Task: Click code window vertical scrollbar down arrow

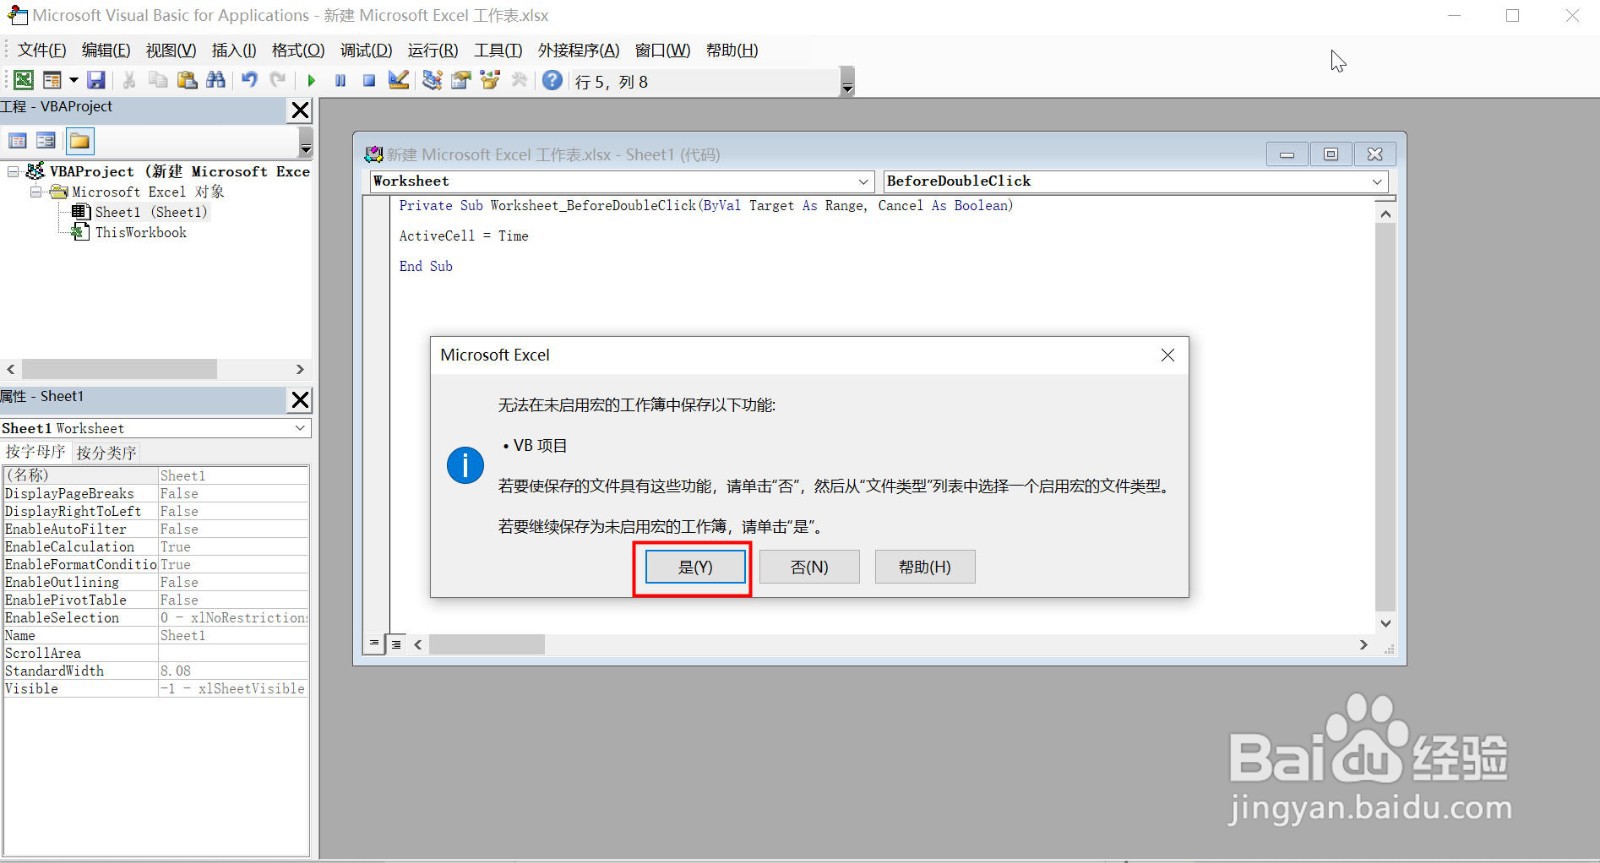Action: pos(1385,623)
